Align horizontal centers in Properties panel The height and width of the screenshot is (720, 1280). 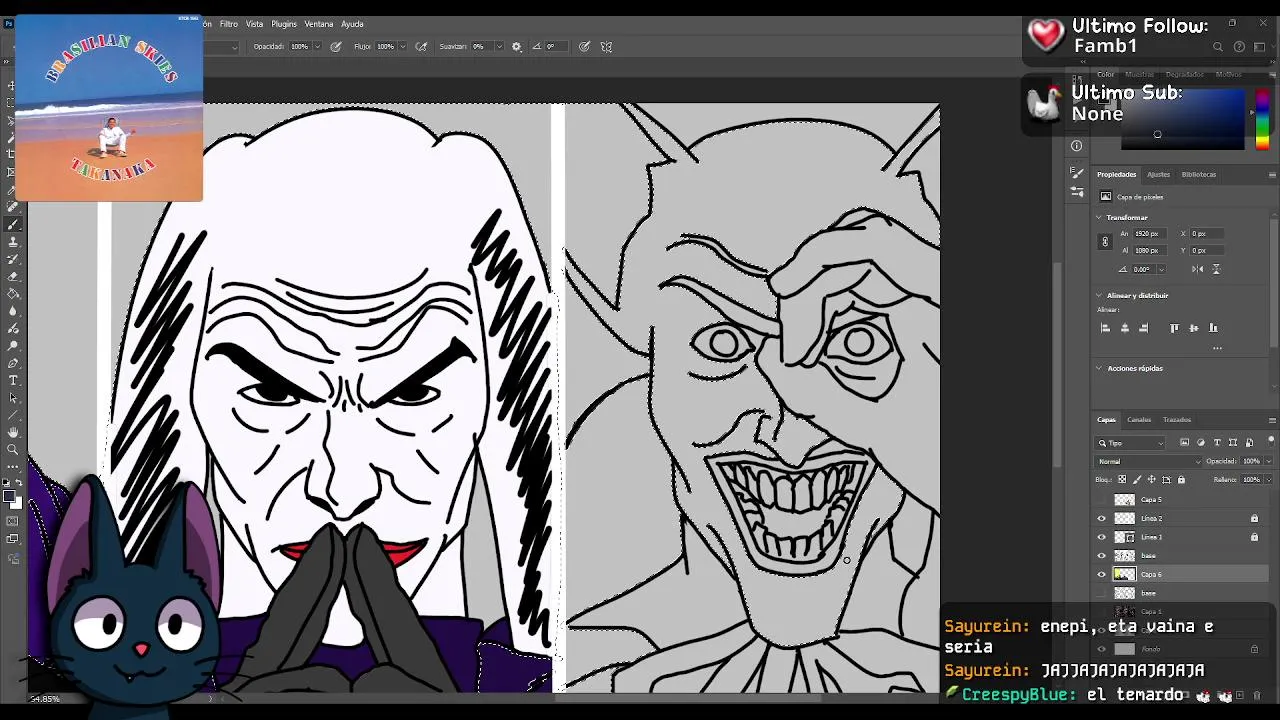pos(1125,328)
